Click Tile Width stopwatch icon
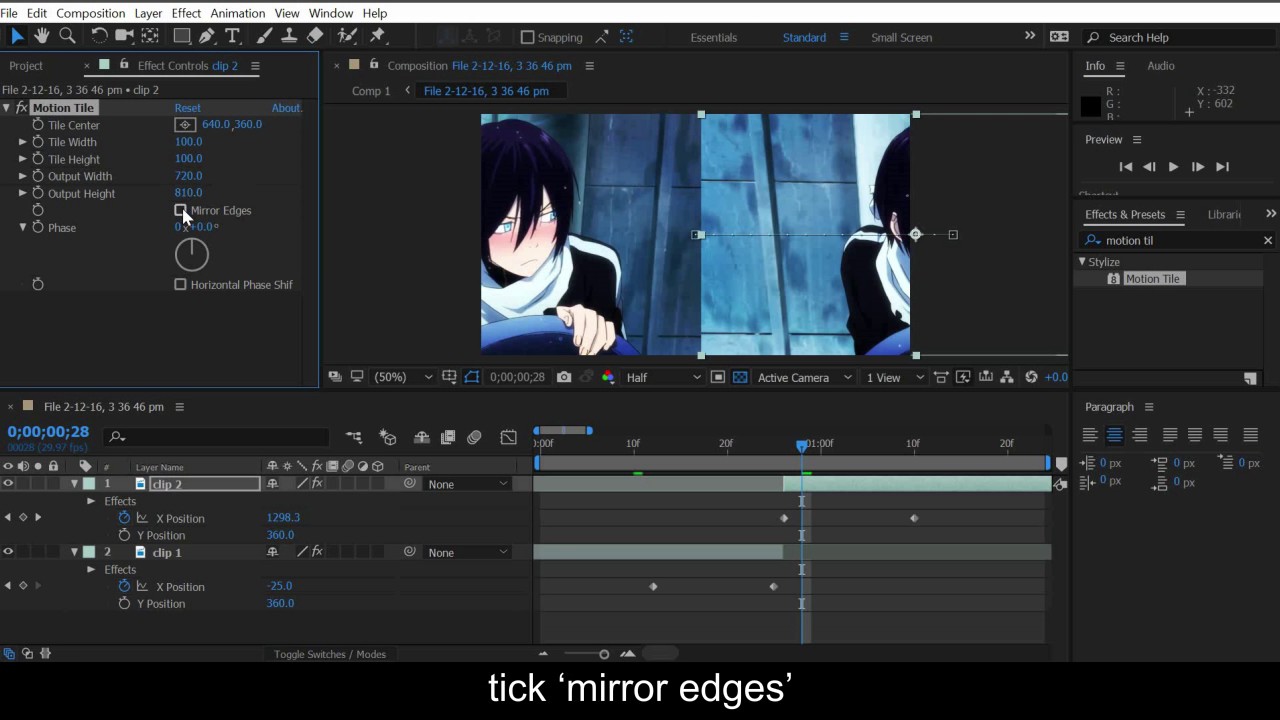Image resolution: width=1280 pixels, height=720 pixels. 38,142
